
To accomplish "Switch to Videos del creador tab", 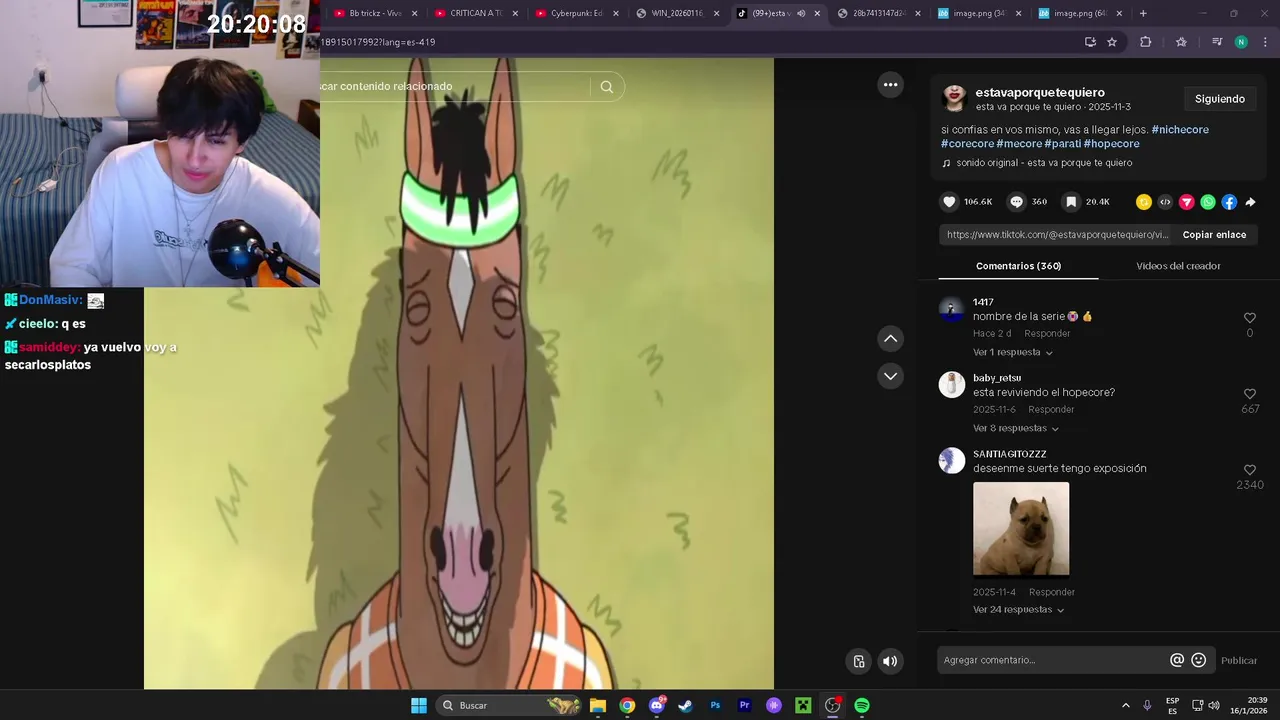I will [1178, 266].
